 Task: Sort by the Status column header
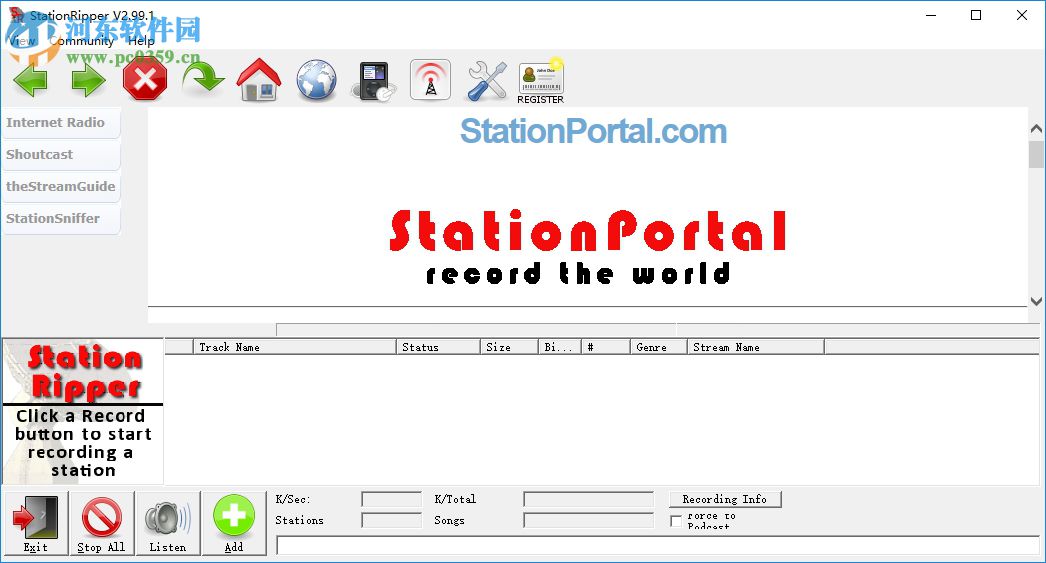tap(438, 347)
